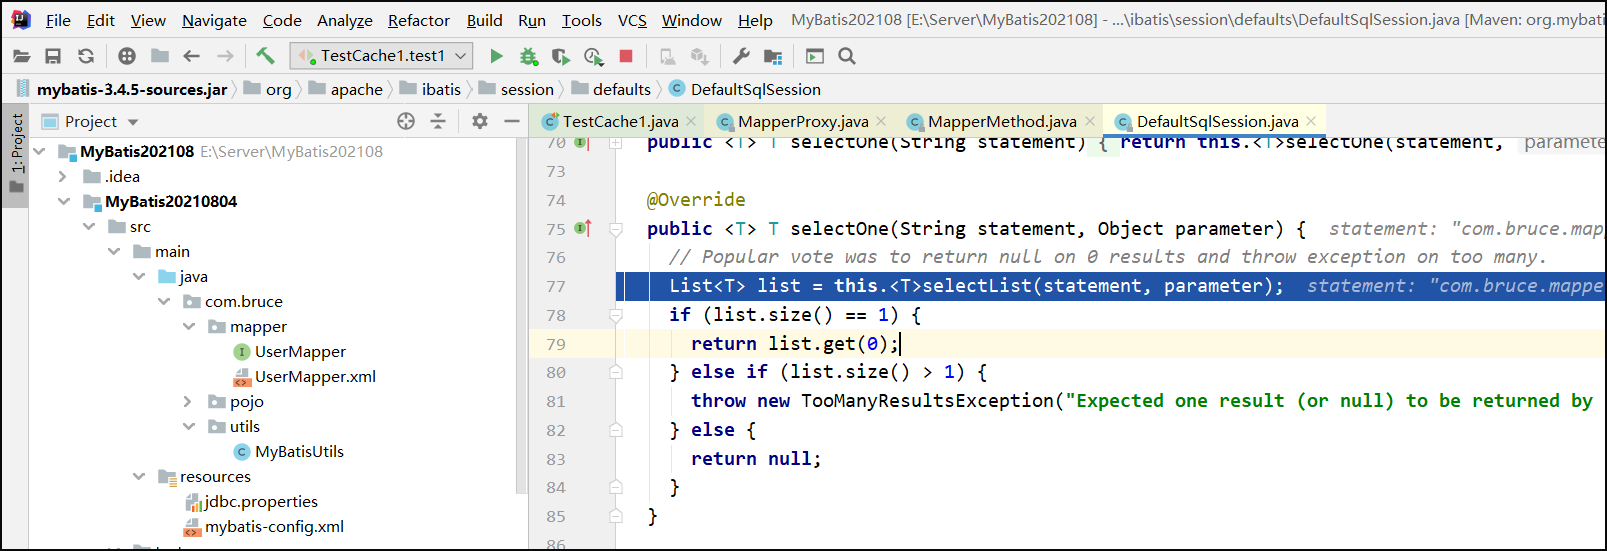Screen dimensions: 1607x551
Task: Expand the pojo package arrow
Action: point(189,401)
